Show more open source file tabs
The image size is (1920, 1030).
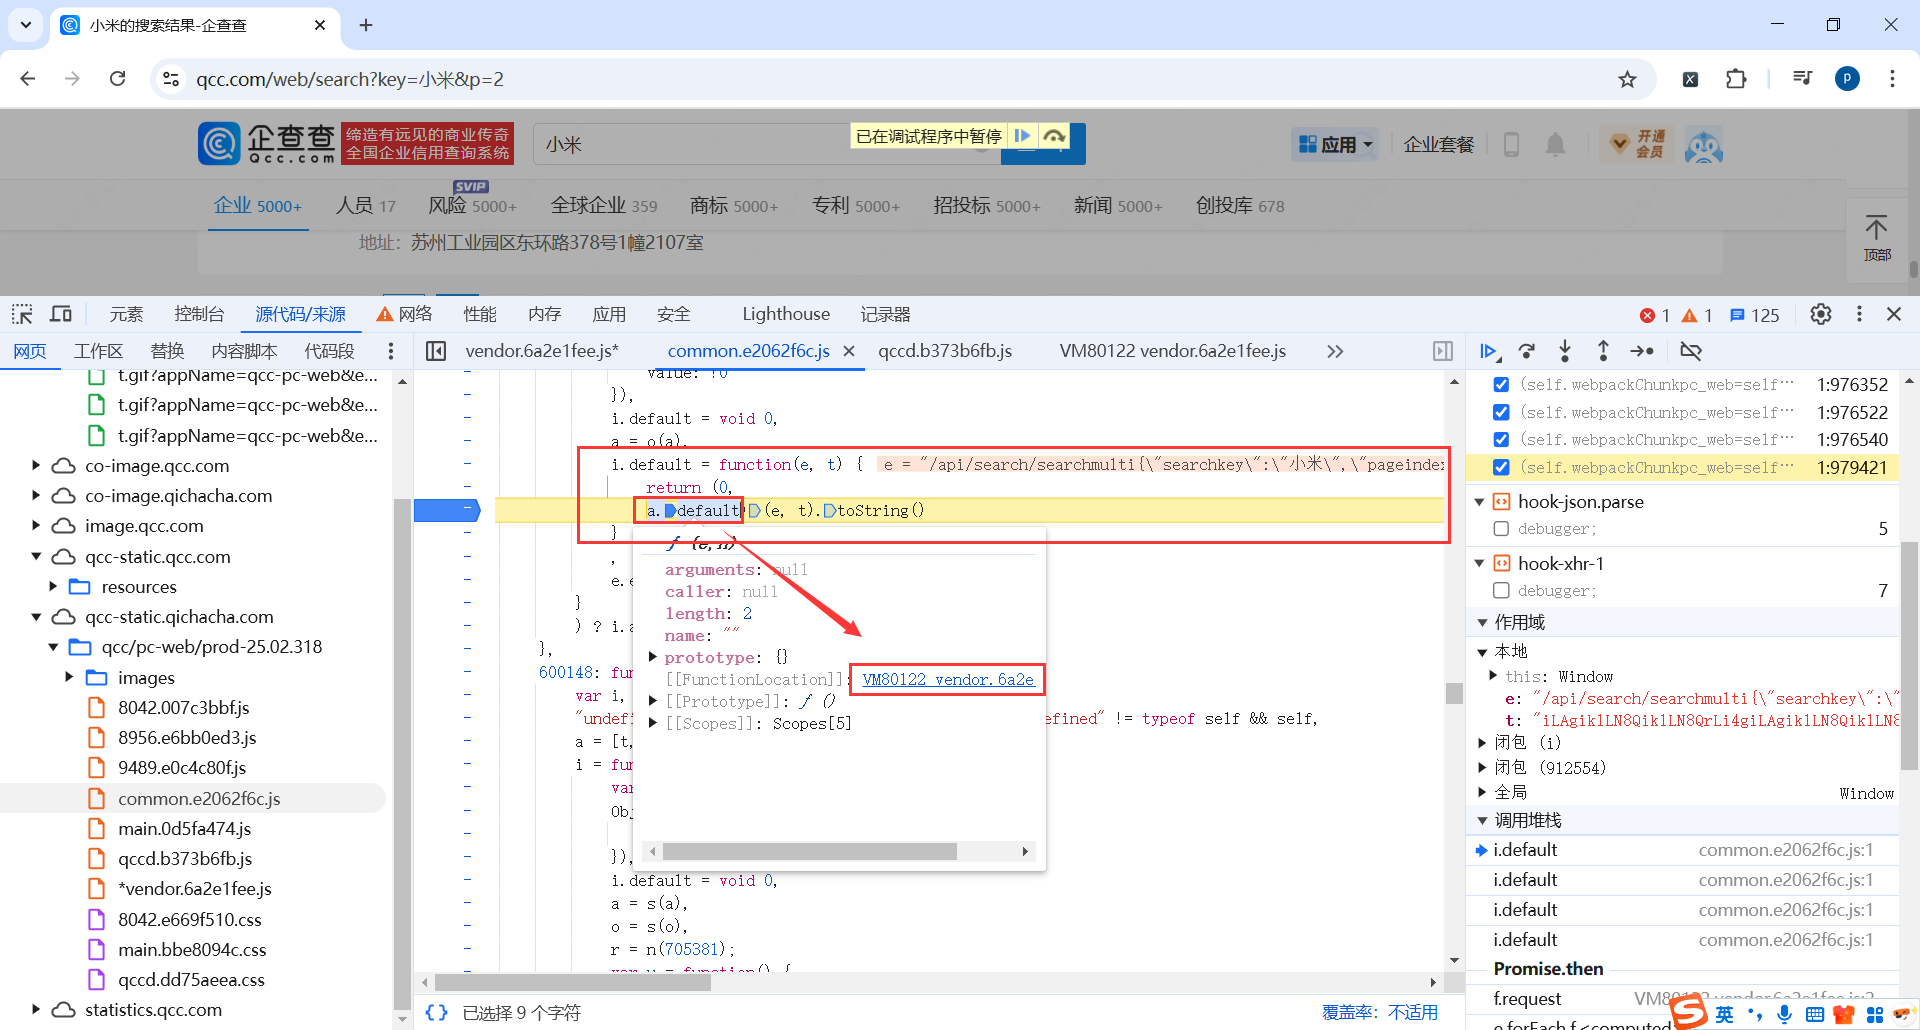[1335, 351]
